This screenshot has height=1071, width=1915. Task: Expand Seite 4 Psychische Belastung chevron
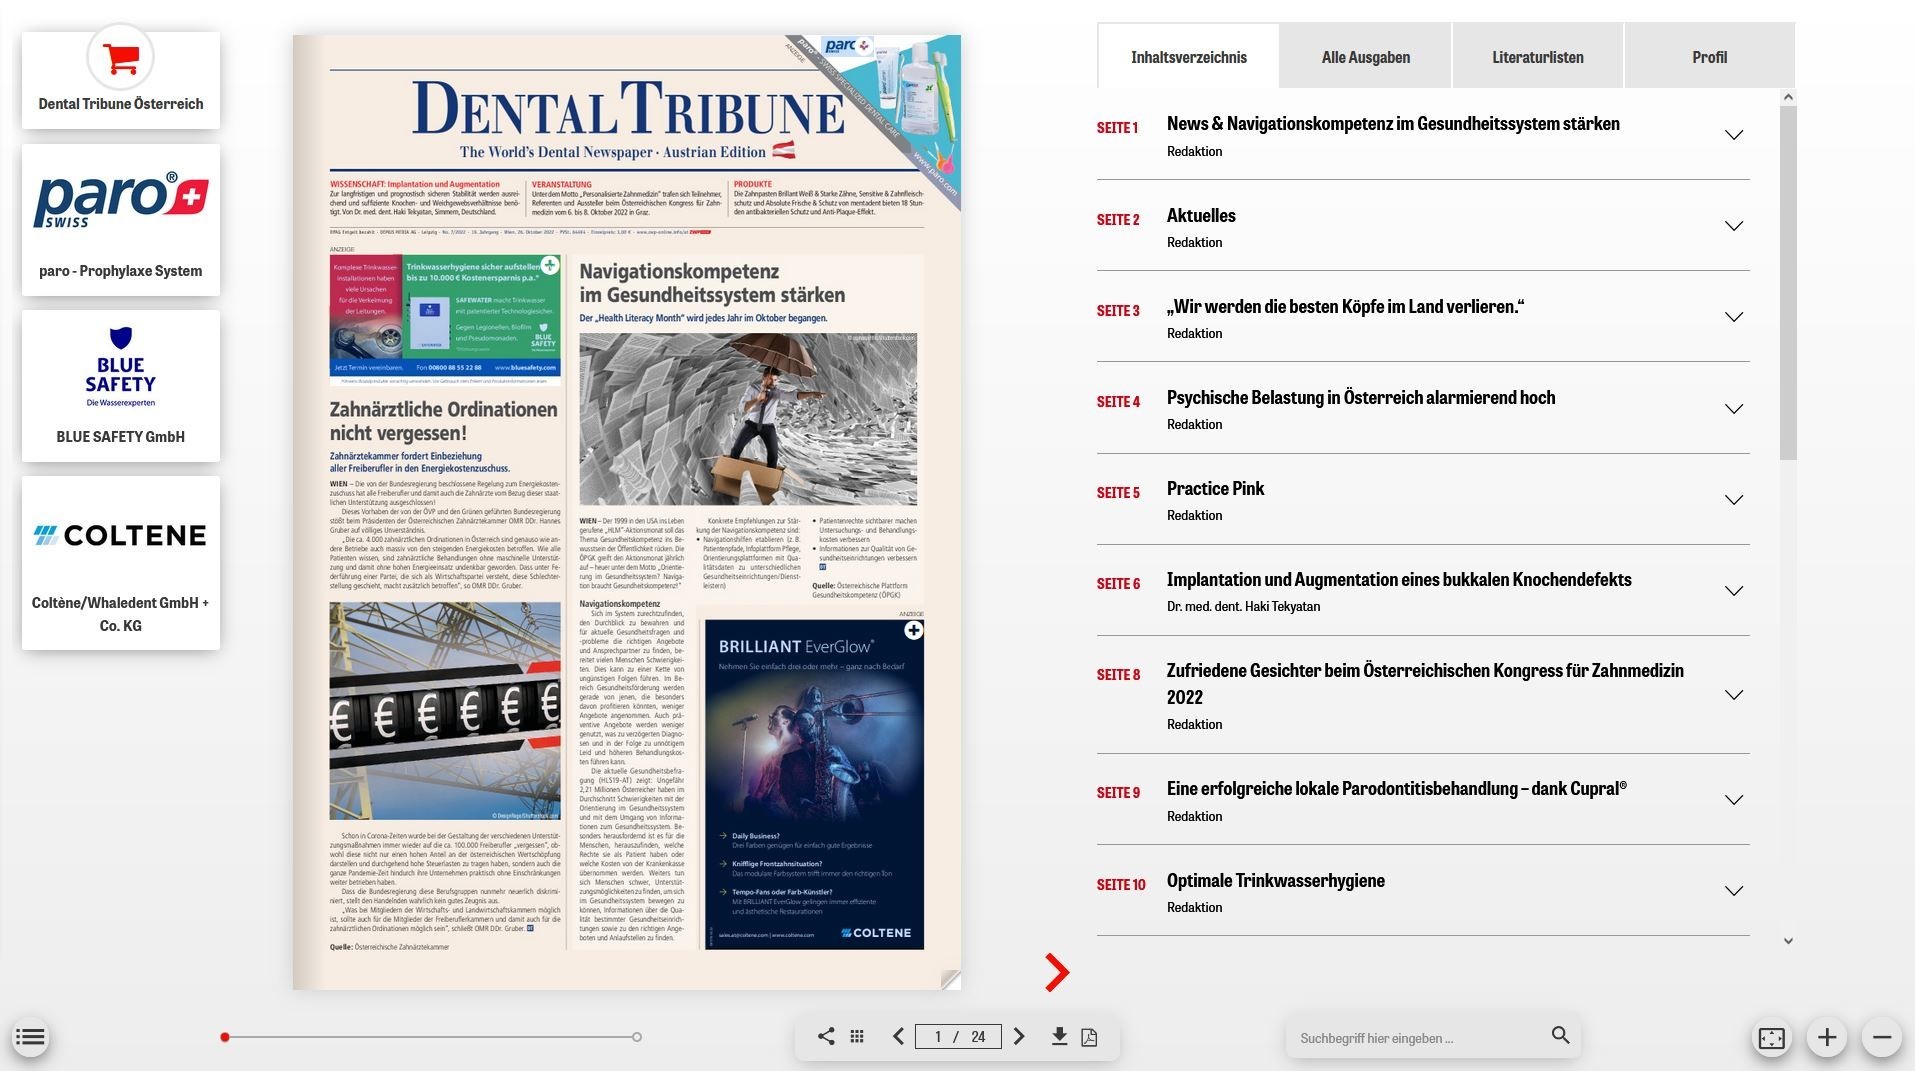(x=1734, y=409)
